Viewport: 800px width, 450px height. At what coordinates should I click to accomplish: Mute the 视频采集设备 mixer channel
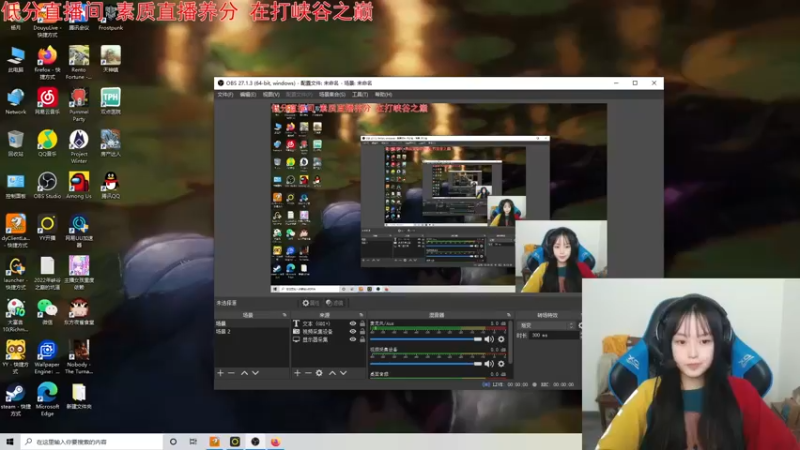pyautogui.click(x=489, y=364)
